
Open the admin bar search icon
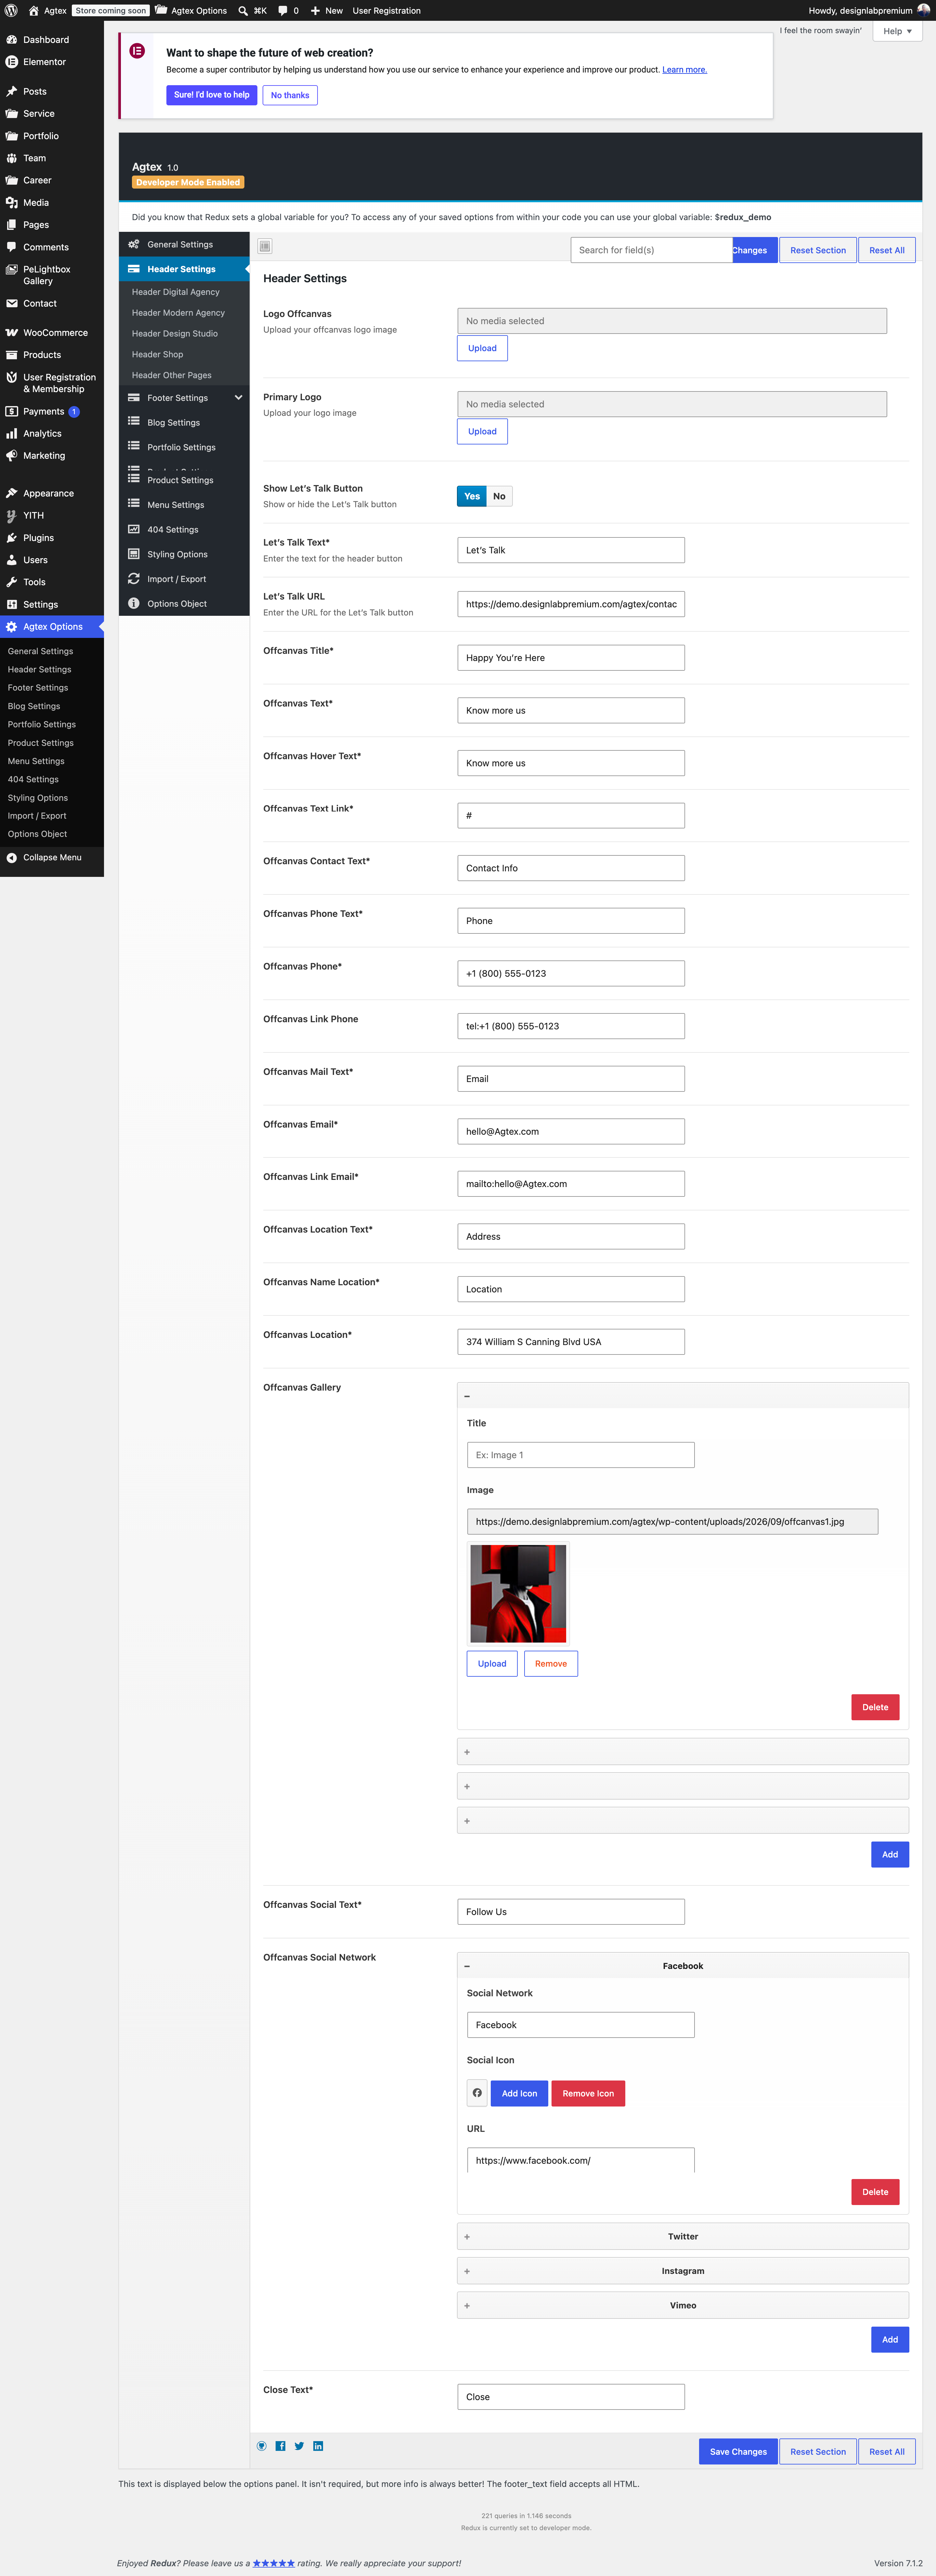pyautogui.click(x=243, y=11)
